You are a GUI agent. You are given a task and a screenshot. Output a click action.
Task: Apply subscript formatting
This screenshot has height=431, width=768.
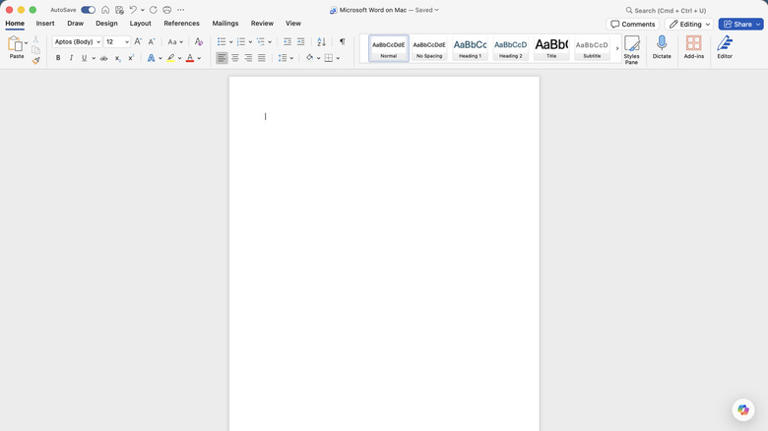[x=118, y=58]
